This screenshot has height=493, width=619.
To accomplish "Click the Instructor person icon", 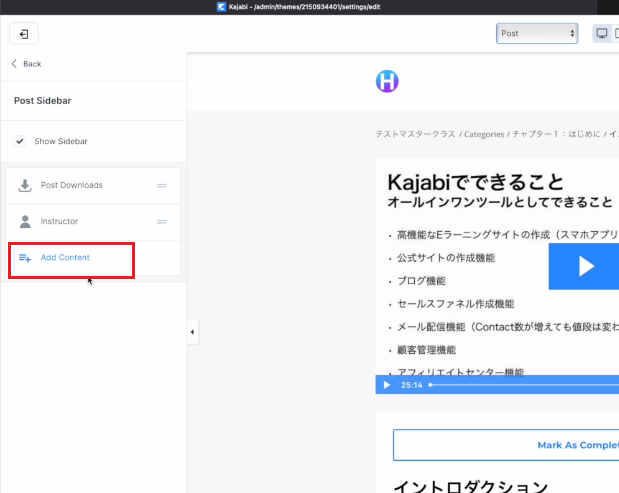I will pos(25,221).
